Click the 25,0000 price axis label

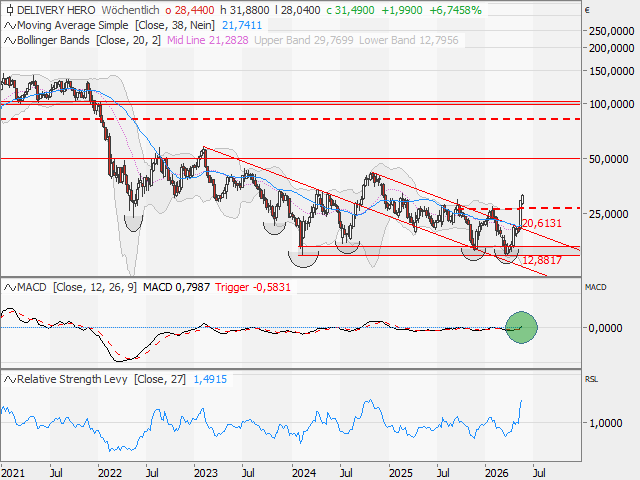click(x=609, y=214)
